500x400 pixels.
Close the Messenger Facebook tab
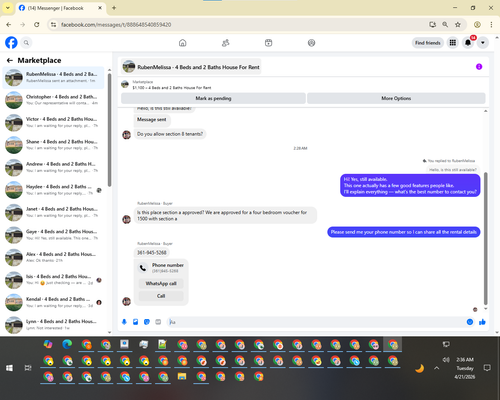100,8
